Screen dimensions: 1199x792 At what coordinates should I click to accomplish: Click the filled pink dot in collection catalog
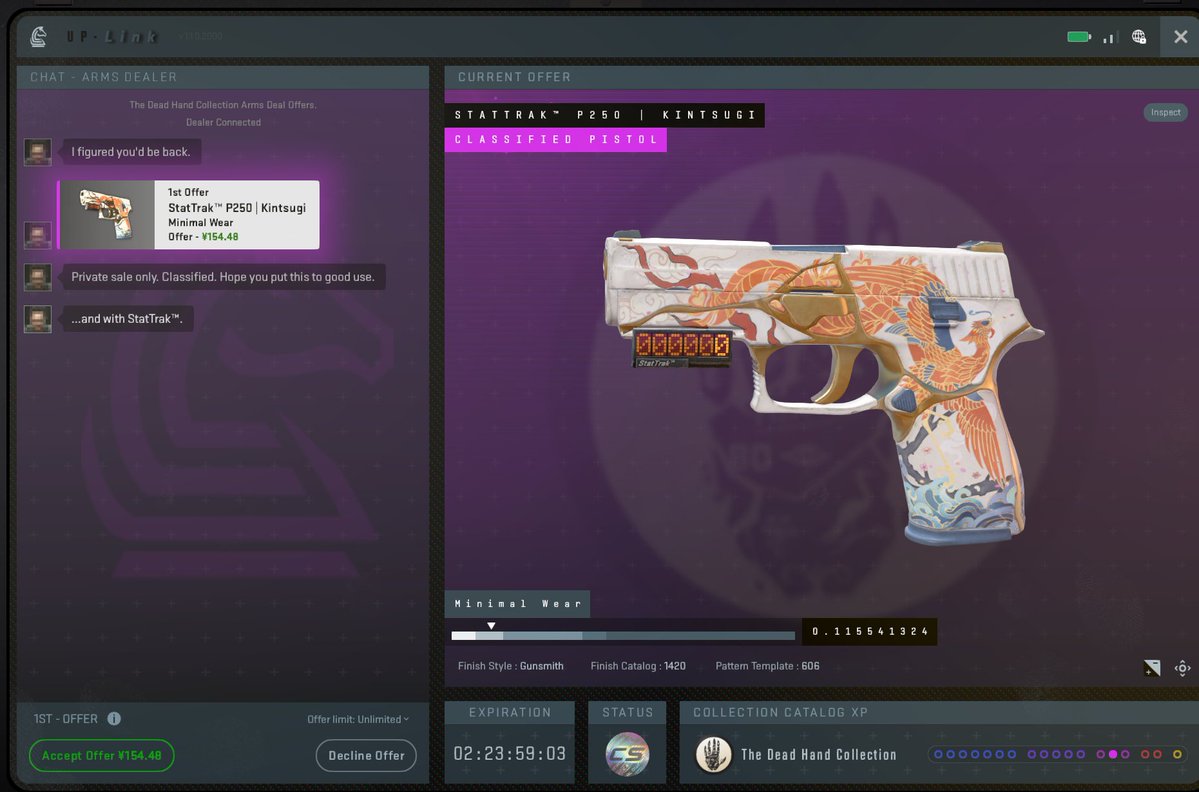coord(1113,755)
